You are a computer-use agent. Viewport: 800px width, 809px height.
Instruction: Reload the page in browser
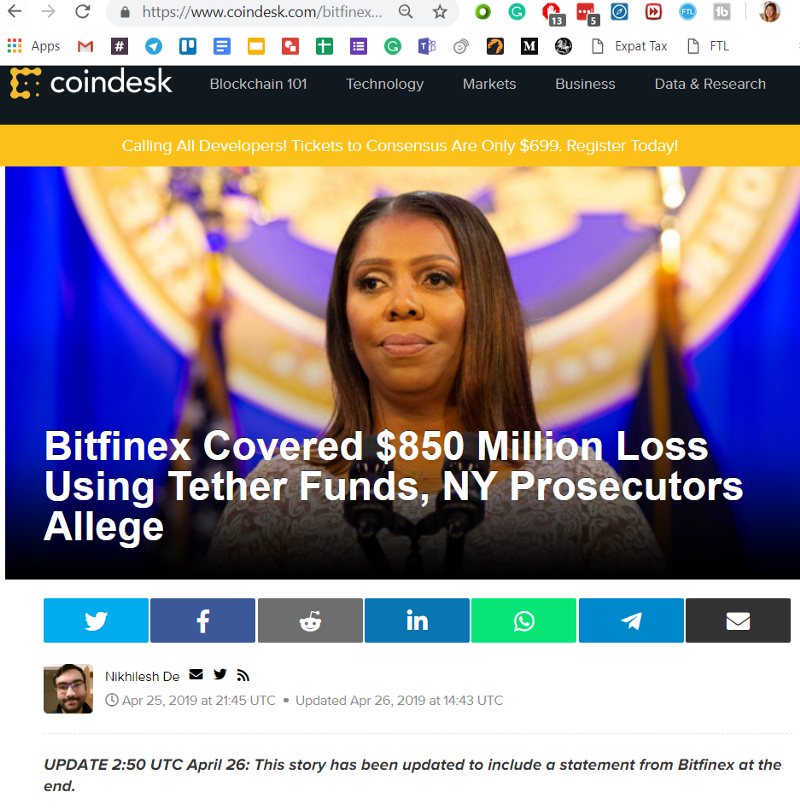pos(83,11)
